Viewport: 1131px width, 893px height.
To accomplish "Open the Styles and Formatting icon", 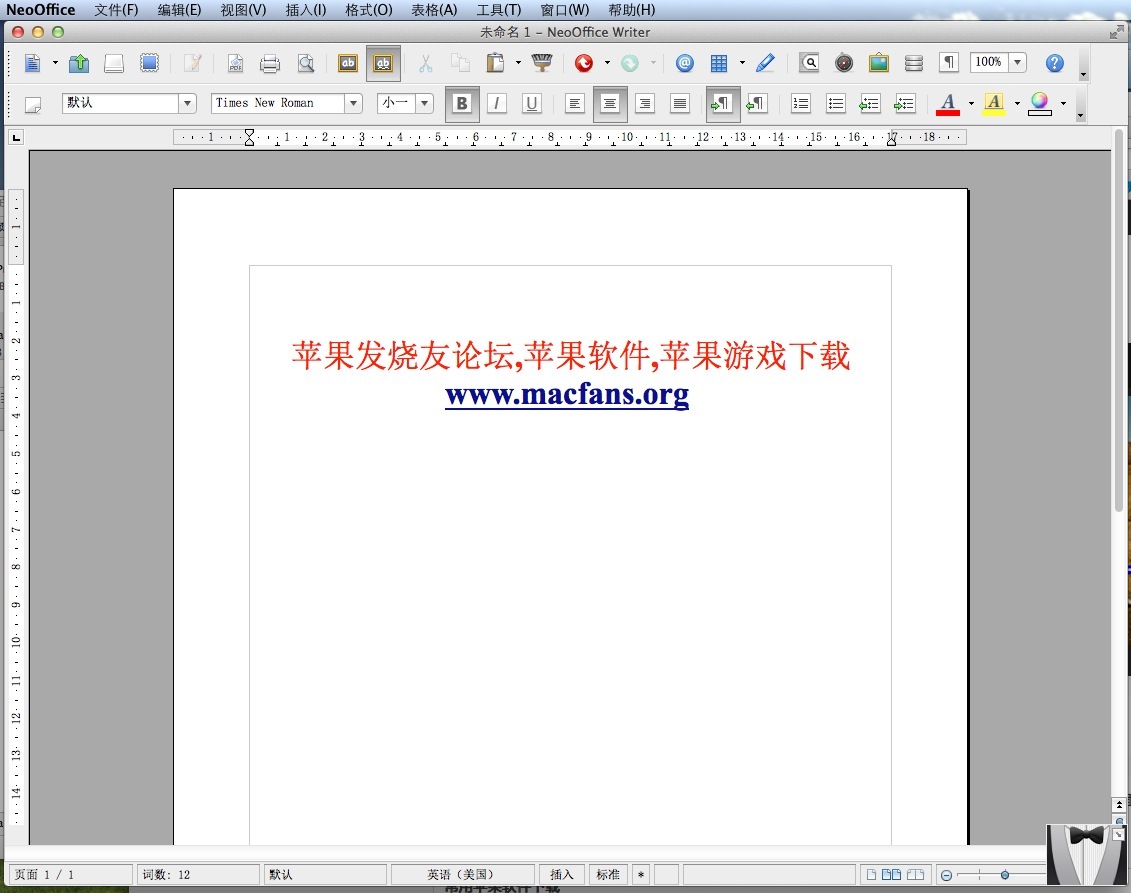I will (32, 105).
